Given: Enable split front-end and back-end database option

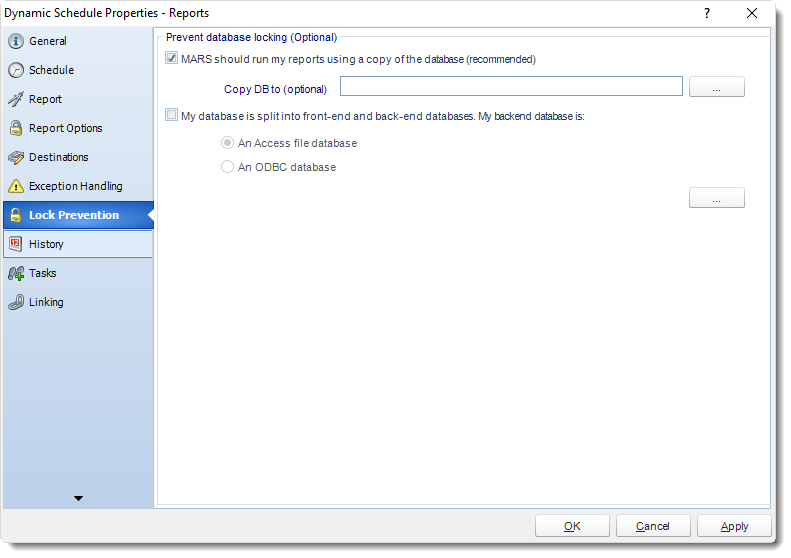Looking at the screenshot, I should click(x=172, y=116).
